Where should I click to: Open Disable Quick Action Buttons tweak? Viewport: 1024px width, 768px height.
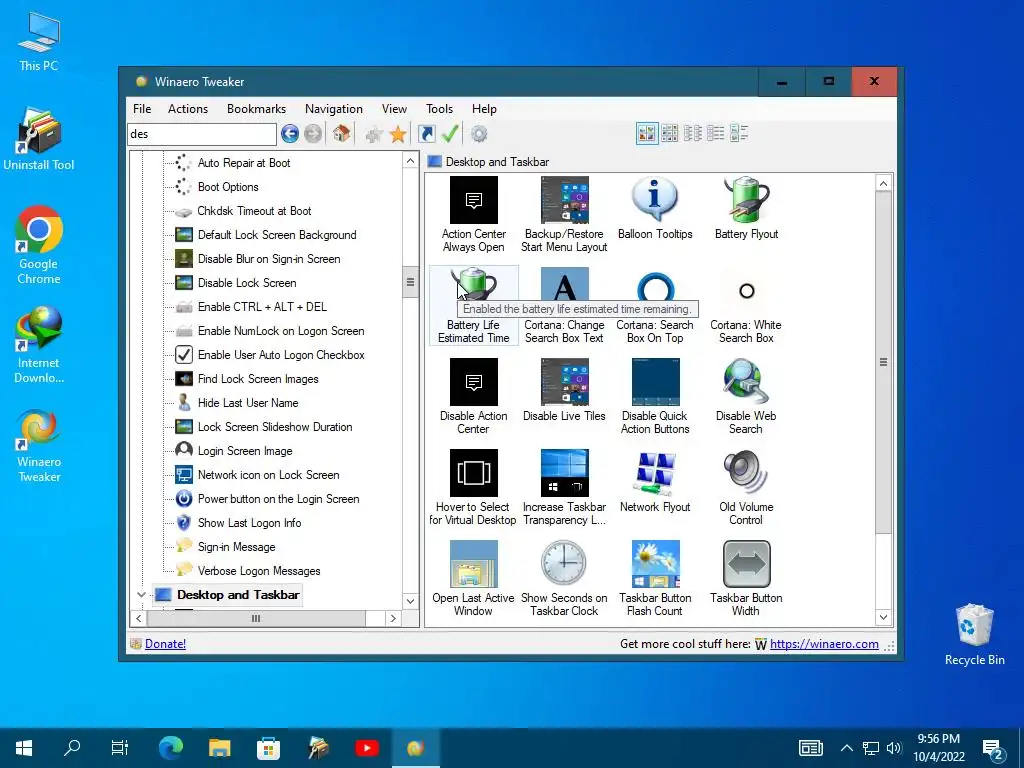655,396
